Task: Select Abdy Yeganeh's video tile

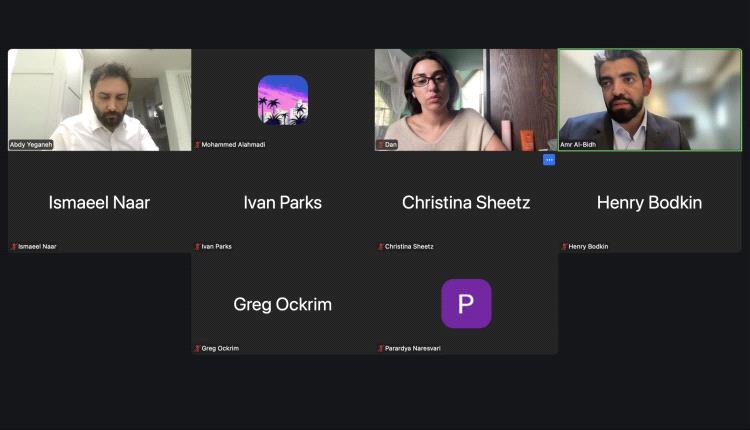Action: tap(99, 100)
